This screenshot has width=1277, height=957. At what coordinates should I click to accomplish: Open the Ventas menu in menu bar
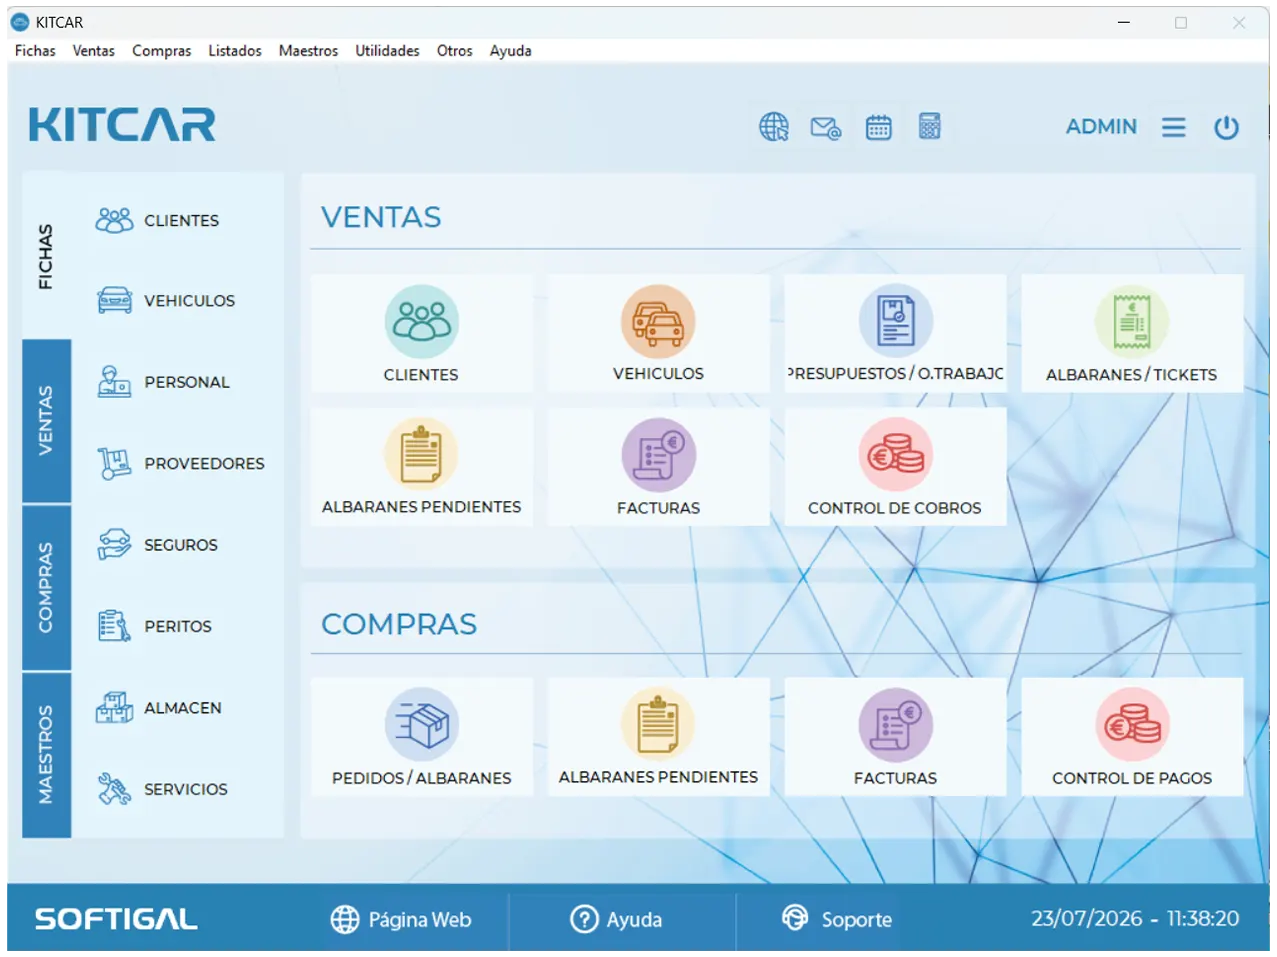93,50
